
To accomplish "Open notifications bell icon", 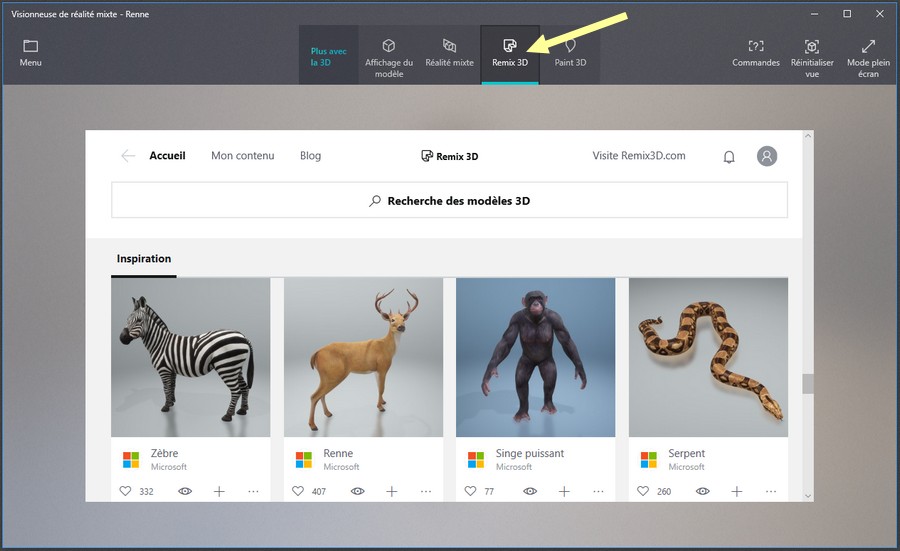I will [x=729, y=157].
